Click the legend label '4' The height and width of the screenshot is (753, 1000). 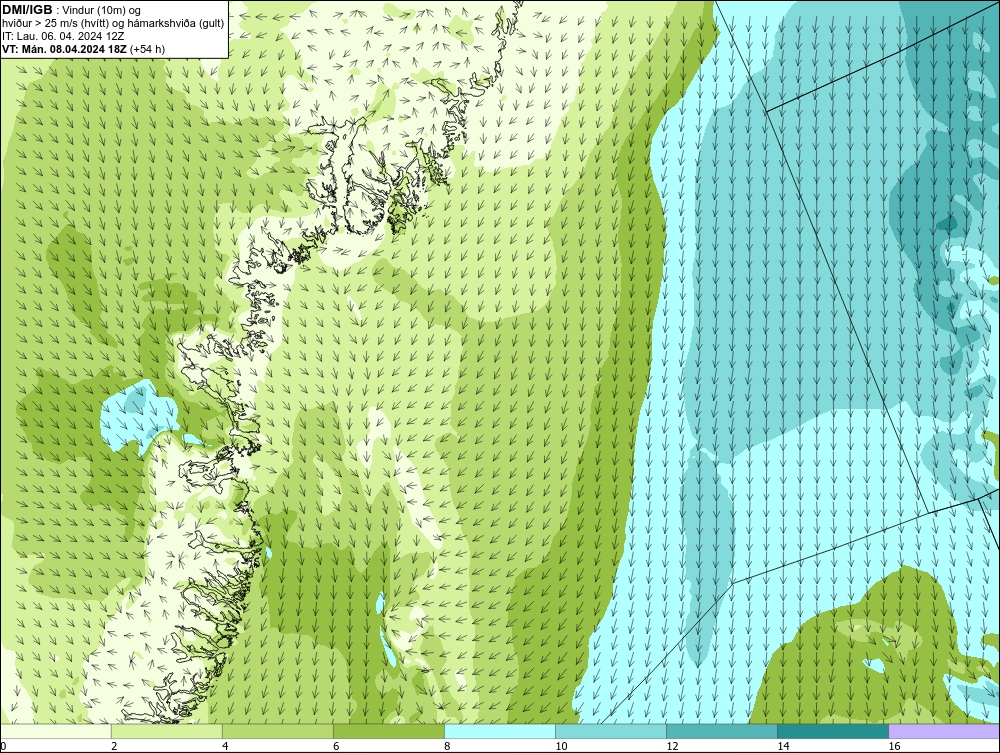[225, 747]
